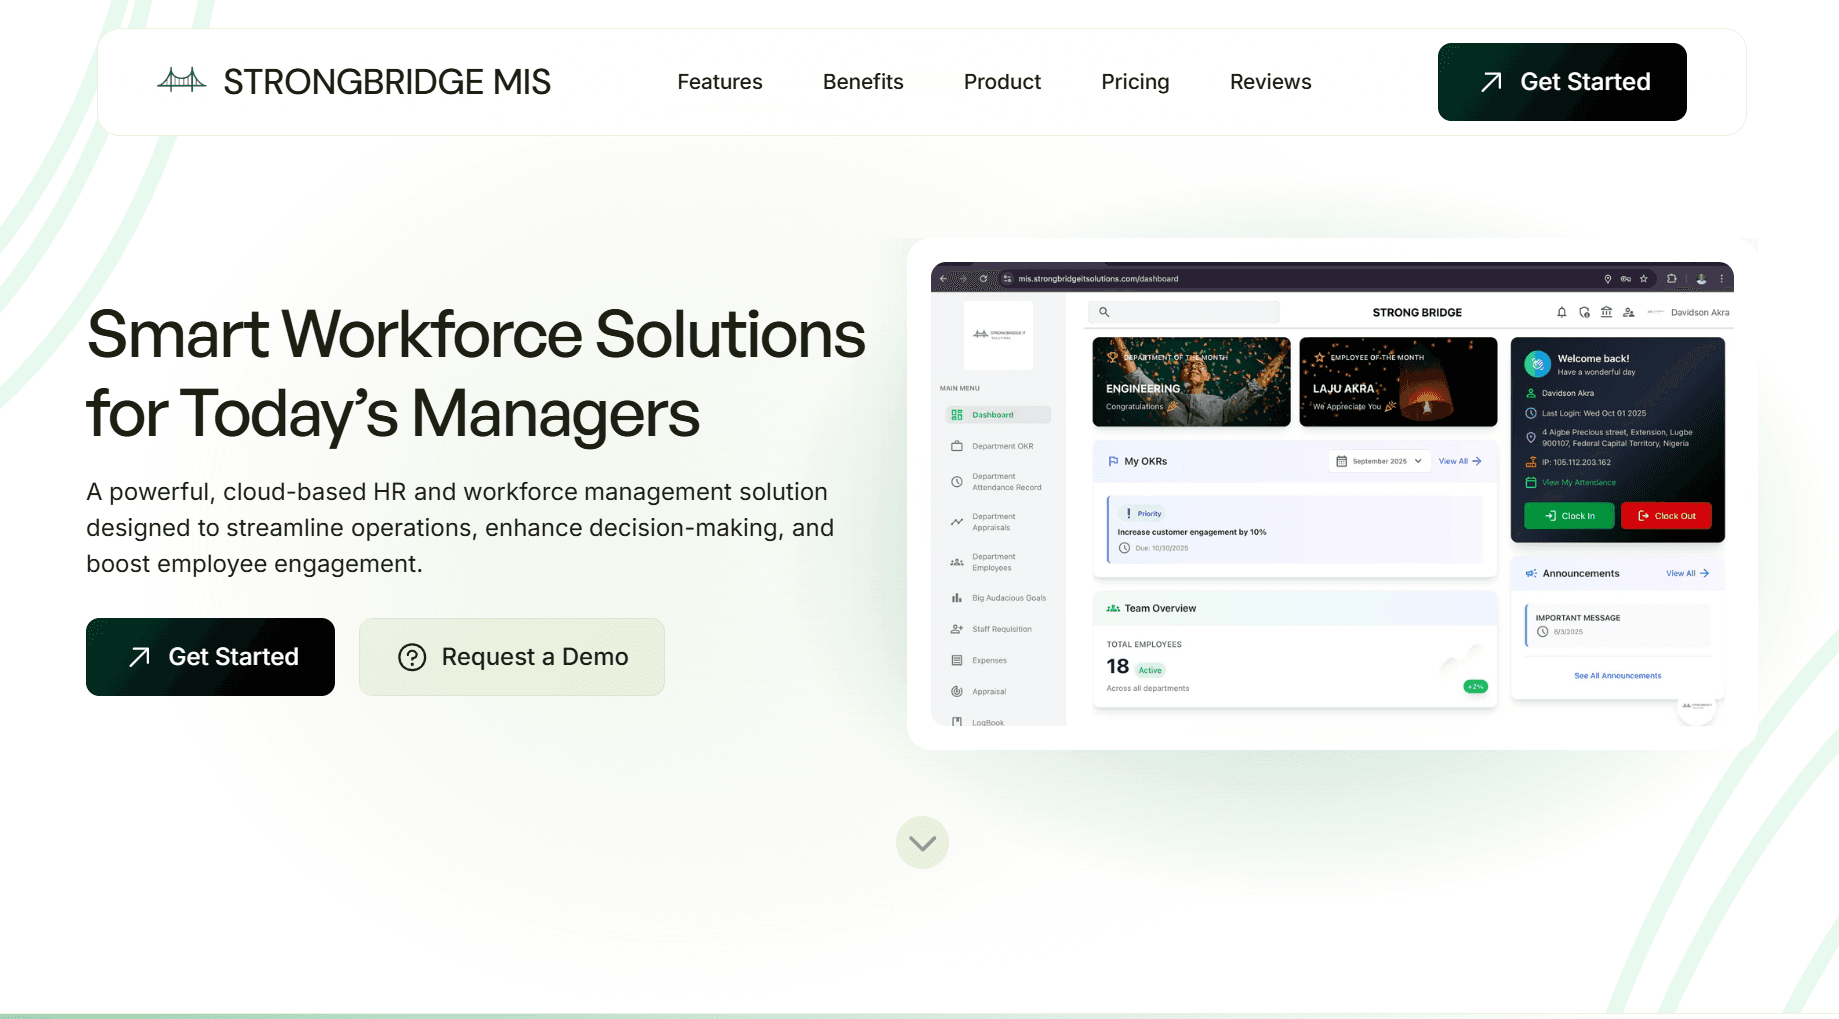1839x1019 pixels.
Task: Click the bookmark star icon in preview browser bar
Action: click(x=1643, y=279)
